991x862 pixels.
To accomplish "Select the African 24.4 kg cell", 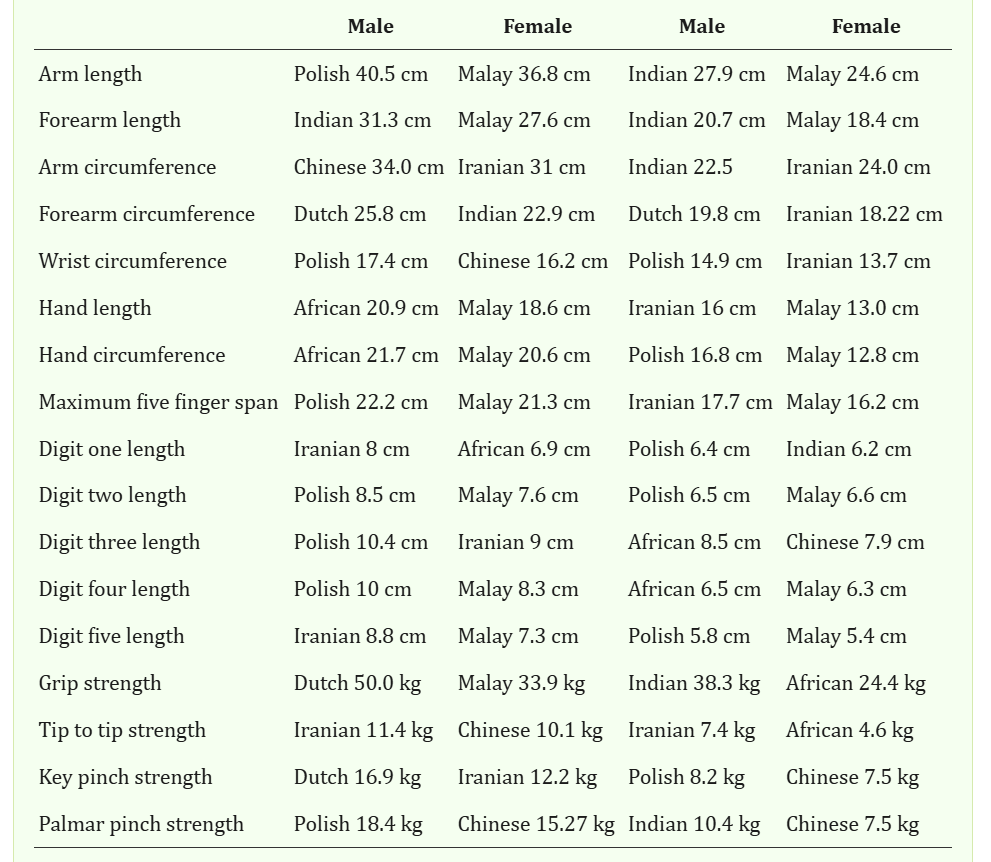I will (x=855, y=683).
